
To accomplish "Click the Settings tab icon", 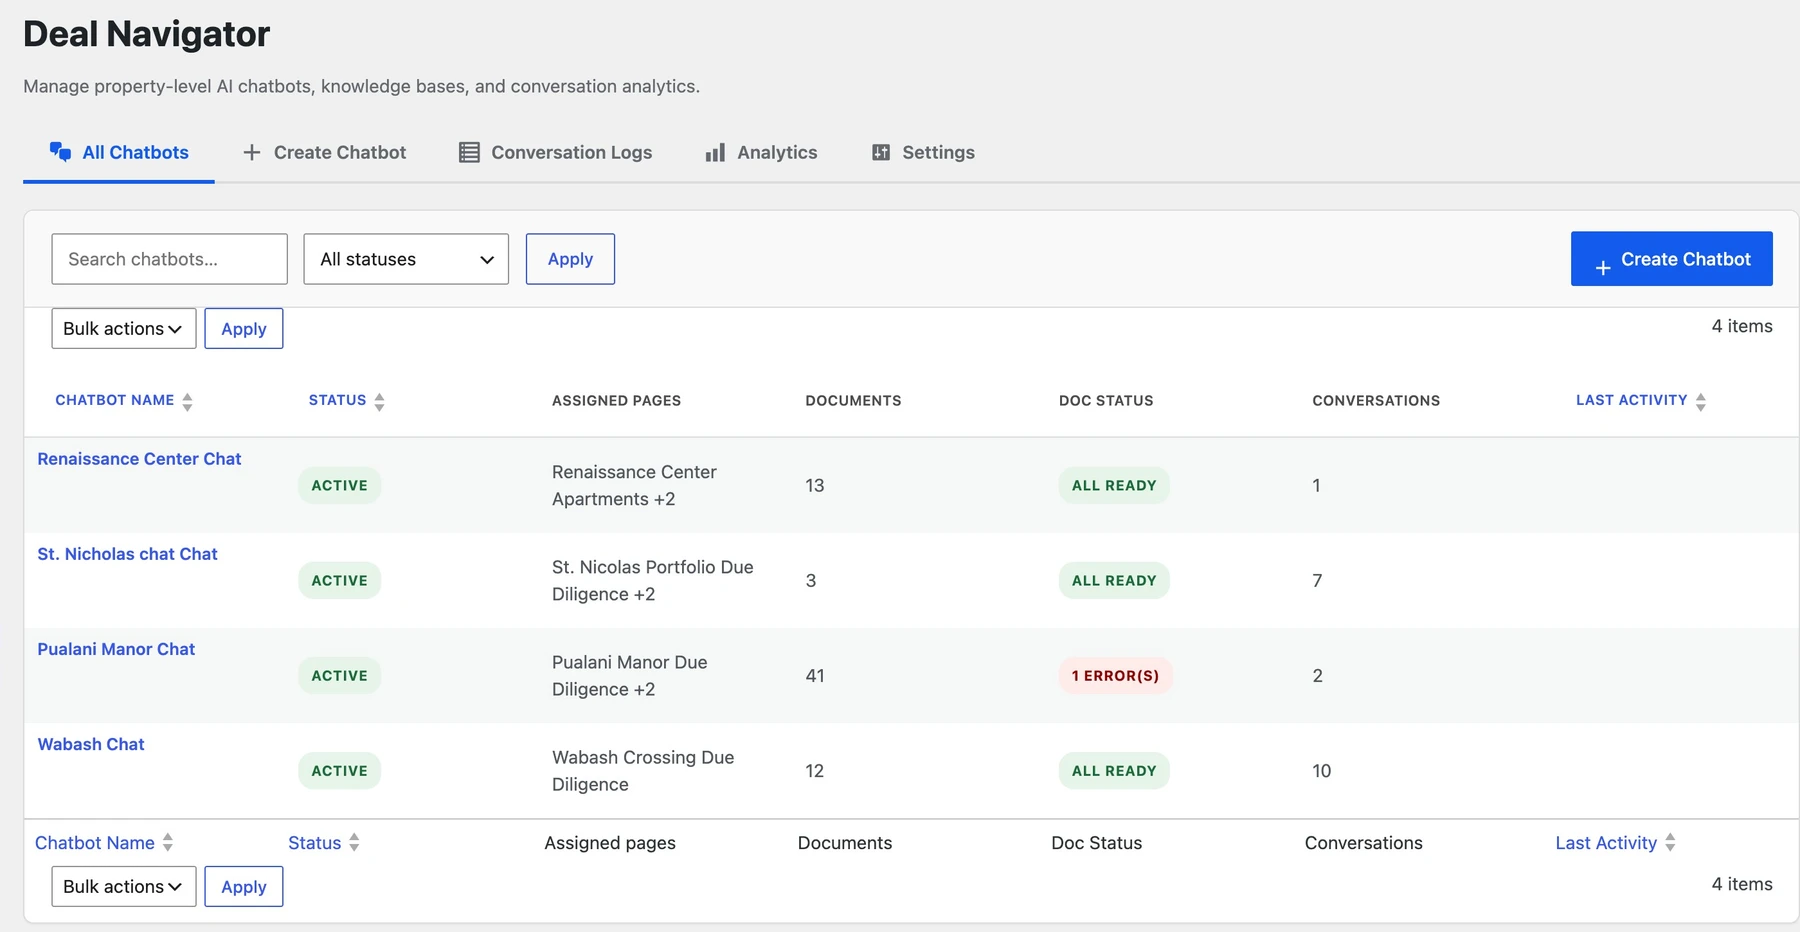I will click(881, 152).
